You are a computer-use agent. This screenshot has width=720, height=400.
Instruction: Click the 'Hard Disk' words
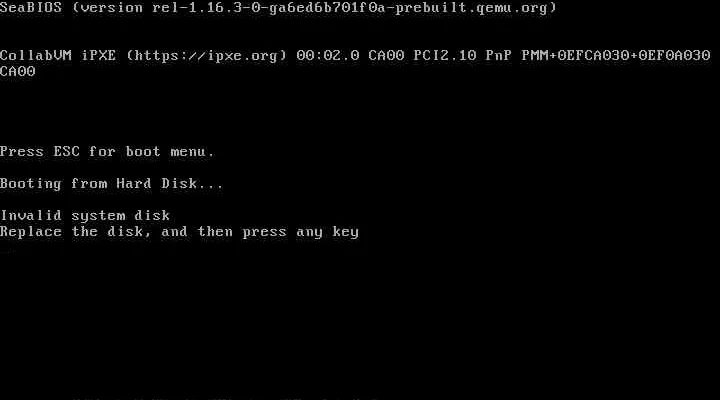click(x=157, y=184)
